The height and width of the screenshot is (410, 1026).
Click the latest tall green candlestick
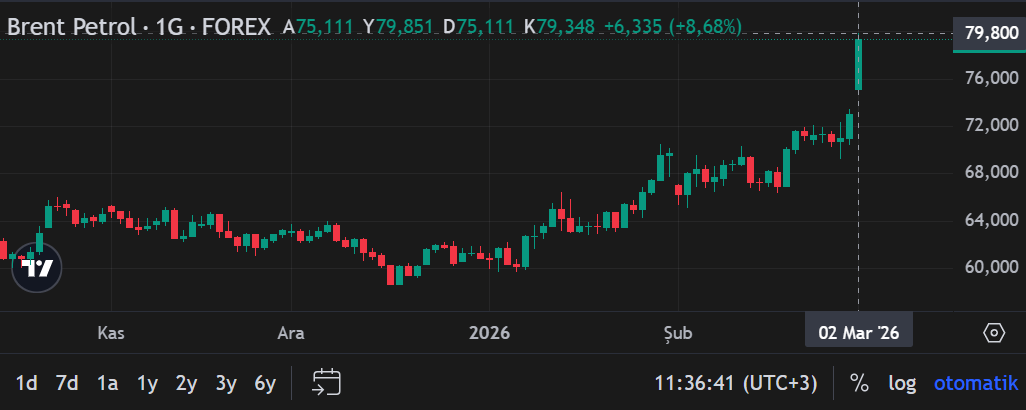[x=858, y=64]
